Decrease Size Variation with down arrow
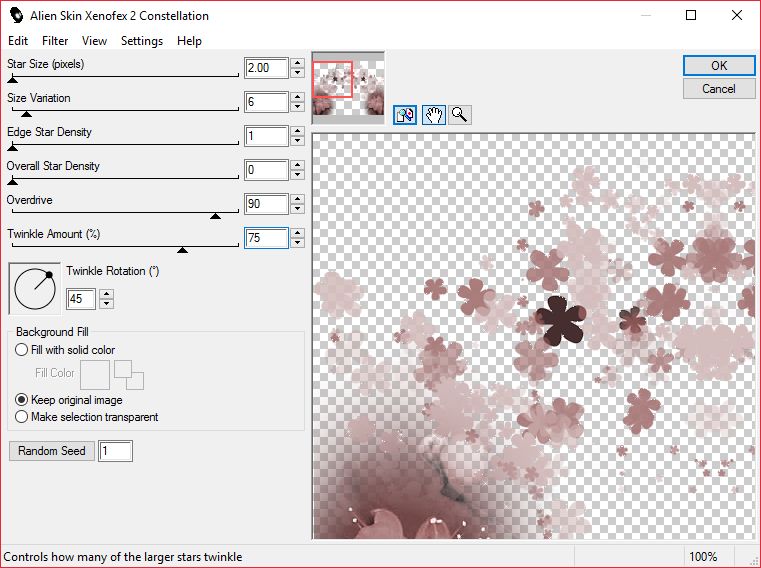 pyautogui.click(x=298, y=107)
